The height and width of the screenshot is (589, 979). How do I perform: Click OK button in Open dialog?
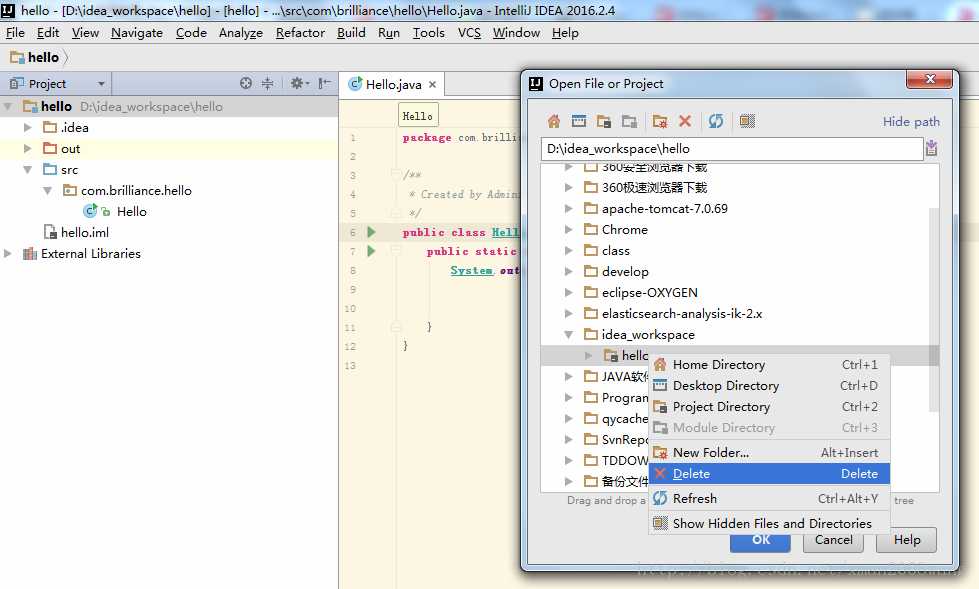(760, 540)
